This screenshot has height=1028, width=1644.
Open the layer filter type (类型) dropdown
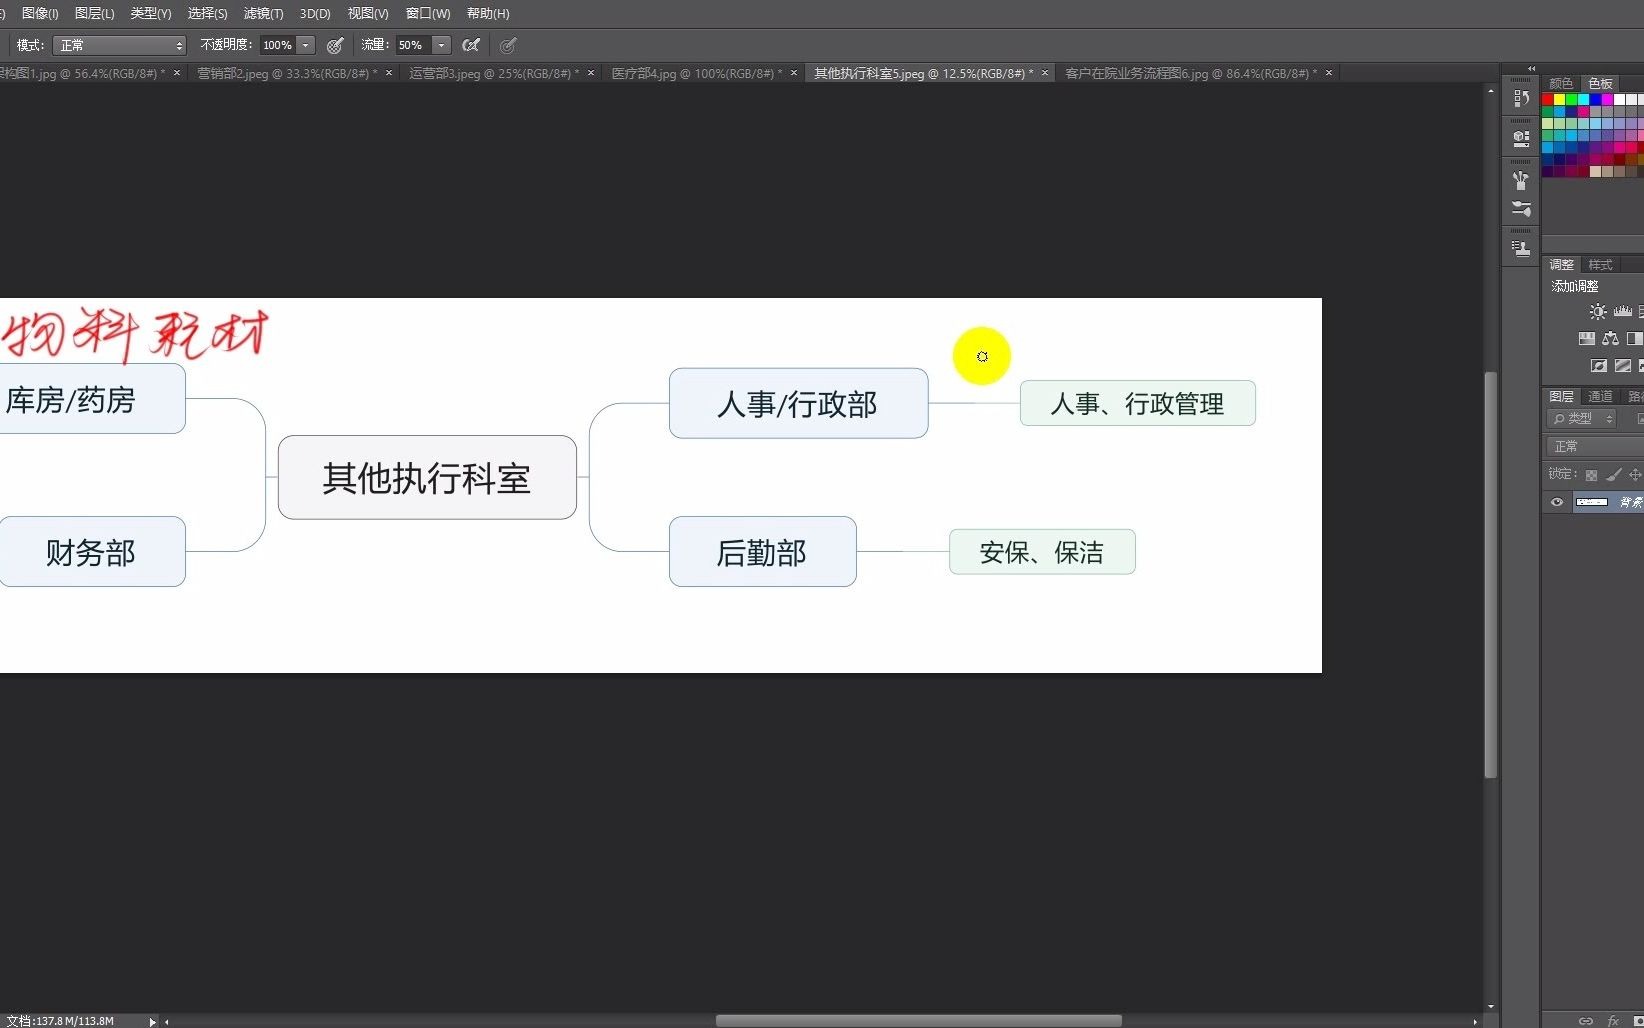(1581, 419)
